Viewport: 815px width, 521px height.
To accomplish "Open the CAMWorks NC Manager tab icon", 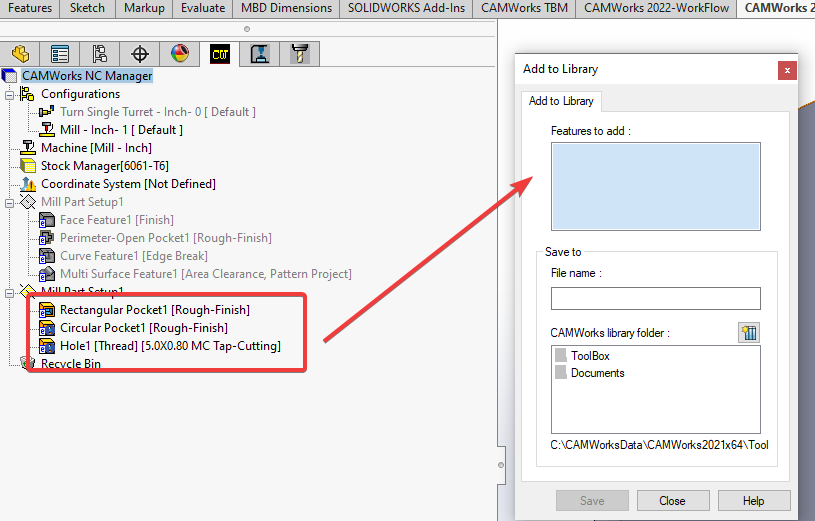I will click(220, 54).
